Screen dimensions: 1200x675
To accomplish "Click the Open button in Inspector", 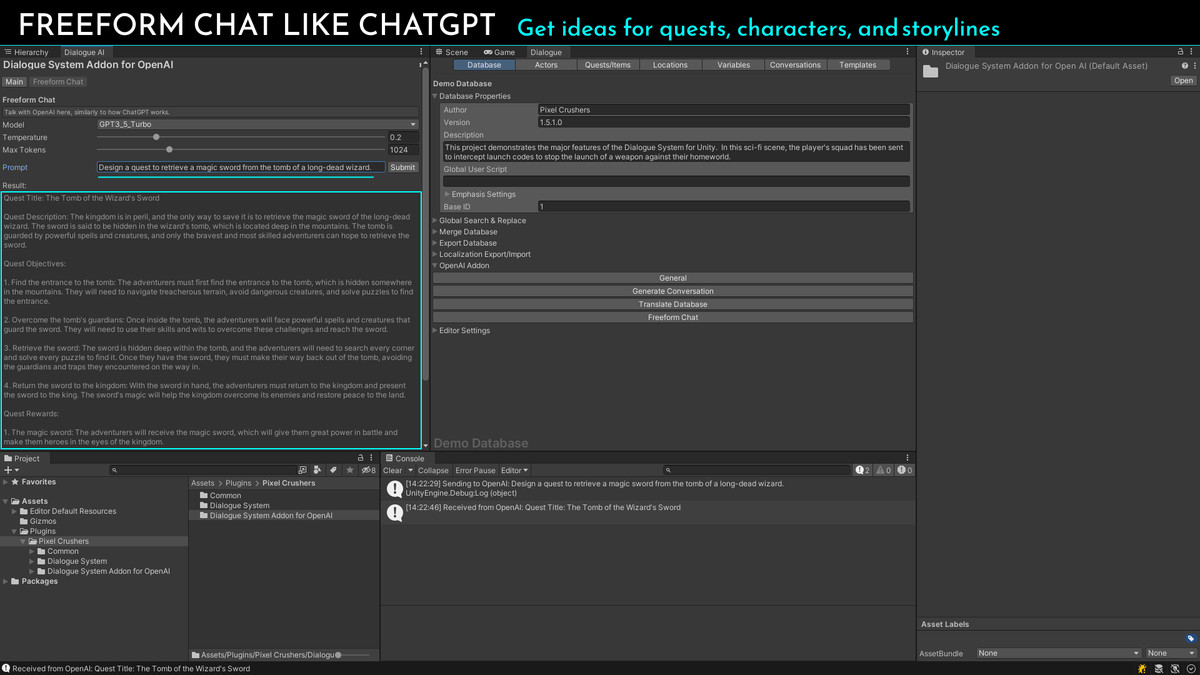I will click(1184, 81).
